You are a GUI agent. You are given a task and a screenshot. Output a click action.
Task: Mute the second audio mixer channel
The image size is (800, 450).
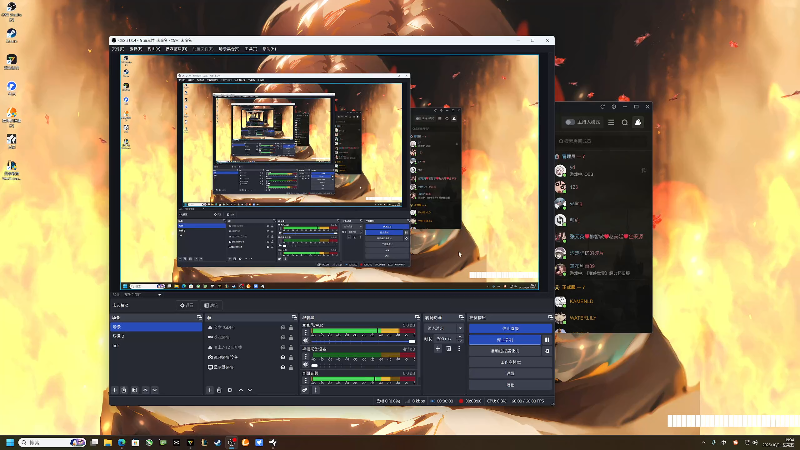point(305,365)
